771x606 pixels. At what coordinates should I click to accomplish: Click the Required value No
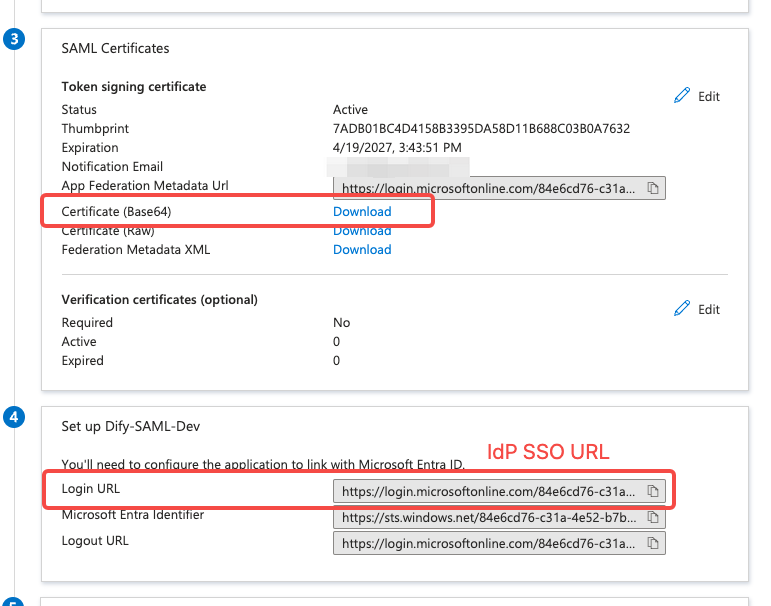pos(341,323)
